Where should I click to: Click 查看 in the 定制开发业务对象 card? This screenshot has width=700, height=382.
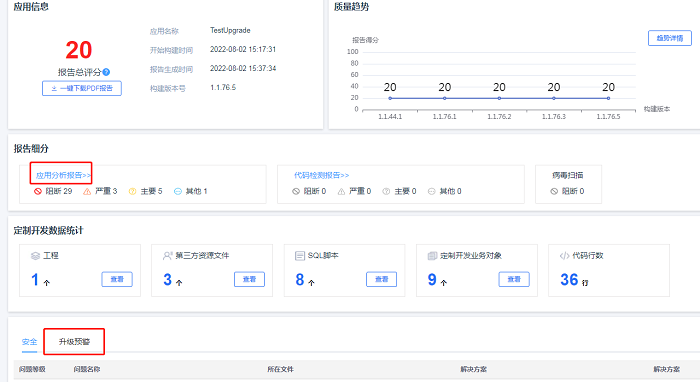514,279
